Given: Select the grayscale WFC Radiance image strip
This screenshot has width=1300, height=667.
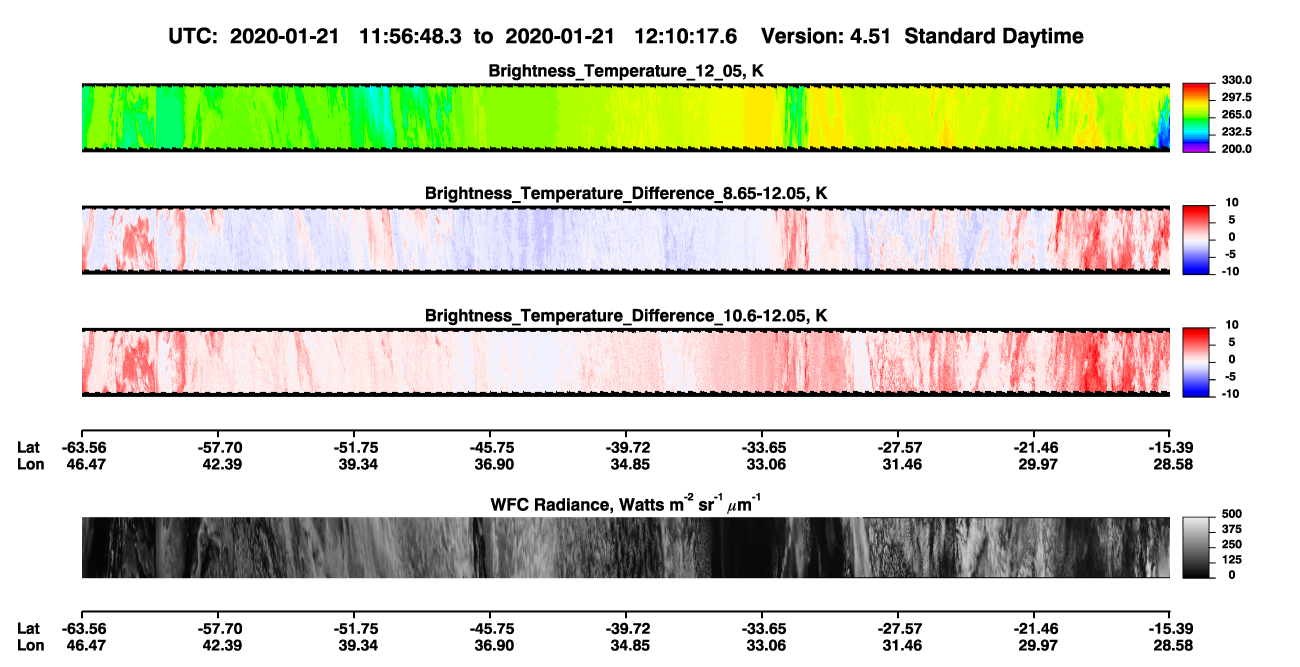Looking at the screenshot, I should (x=626, y=547).
